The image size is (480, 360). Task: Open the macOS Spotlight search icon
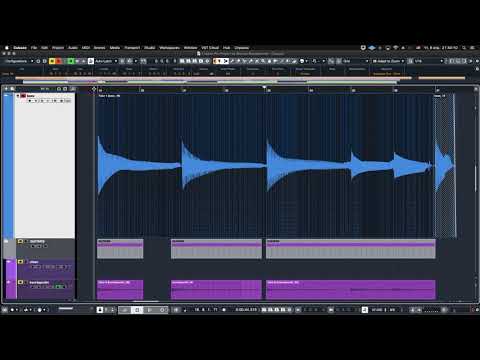464,48
